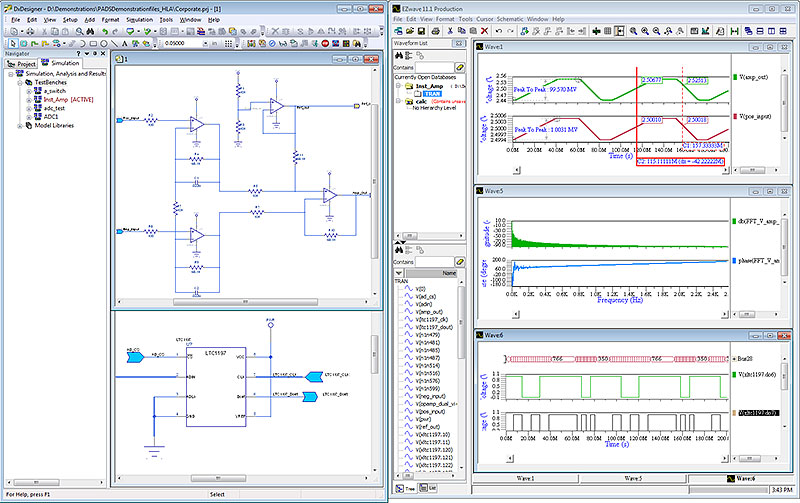Click the Print icon in EZwave toolbar

(433, 31)
